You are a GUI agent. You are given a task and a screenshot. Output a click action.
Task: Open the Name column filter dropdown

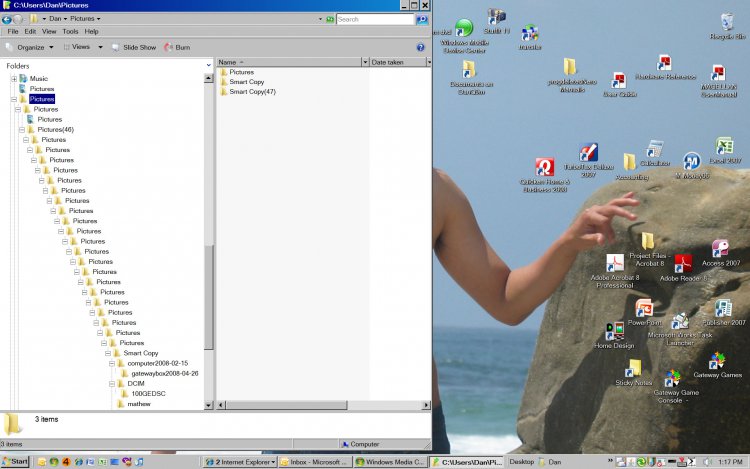pos(365,62)
